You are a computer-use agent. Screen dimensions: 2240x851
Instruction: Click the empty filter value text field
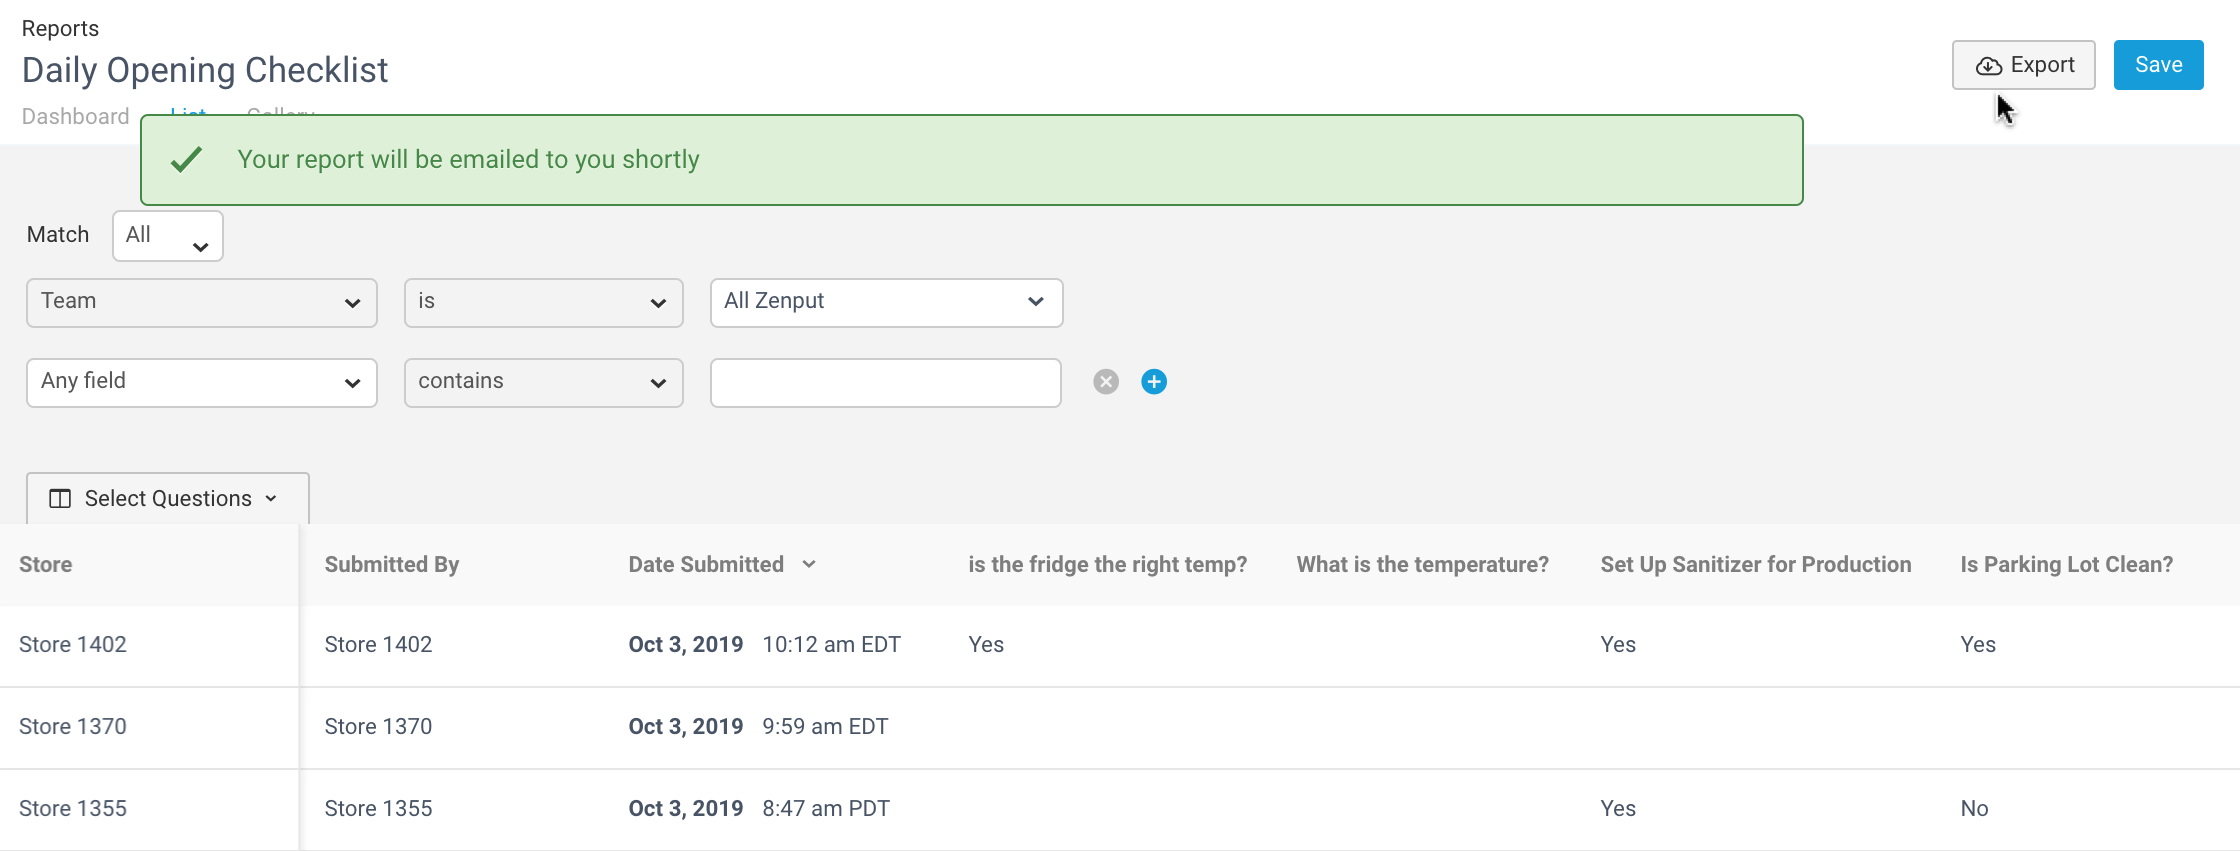tap(886, 383)
